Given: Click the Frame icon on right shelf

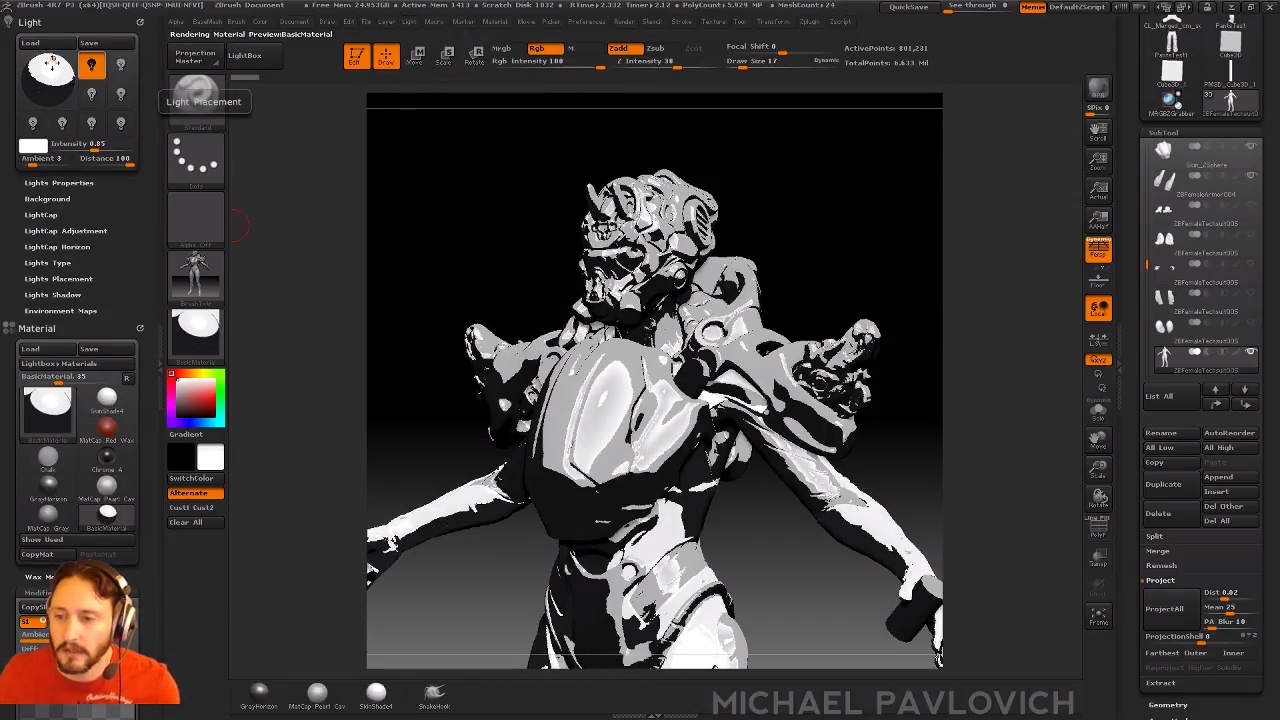Looking at the screenshot, I should coord(1098,616).
